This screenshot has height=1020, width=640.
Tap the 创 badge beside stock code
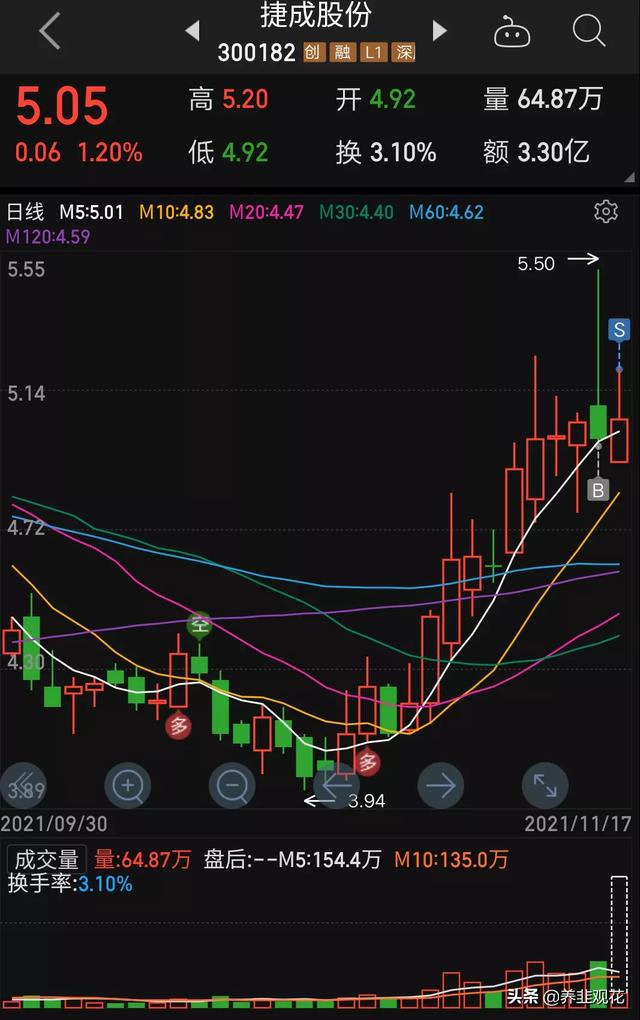(313, 52)
